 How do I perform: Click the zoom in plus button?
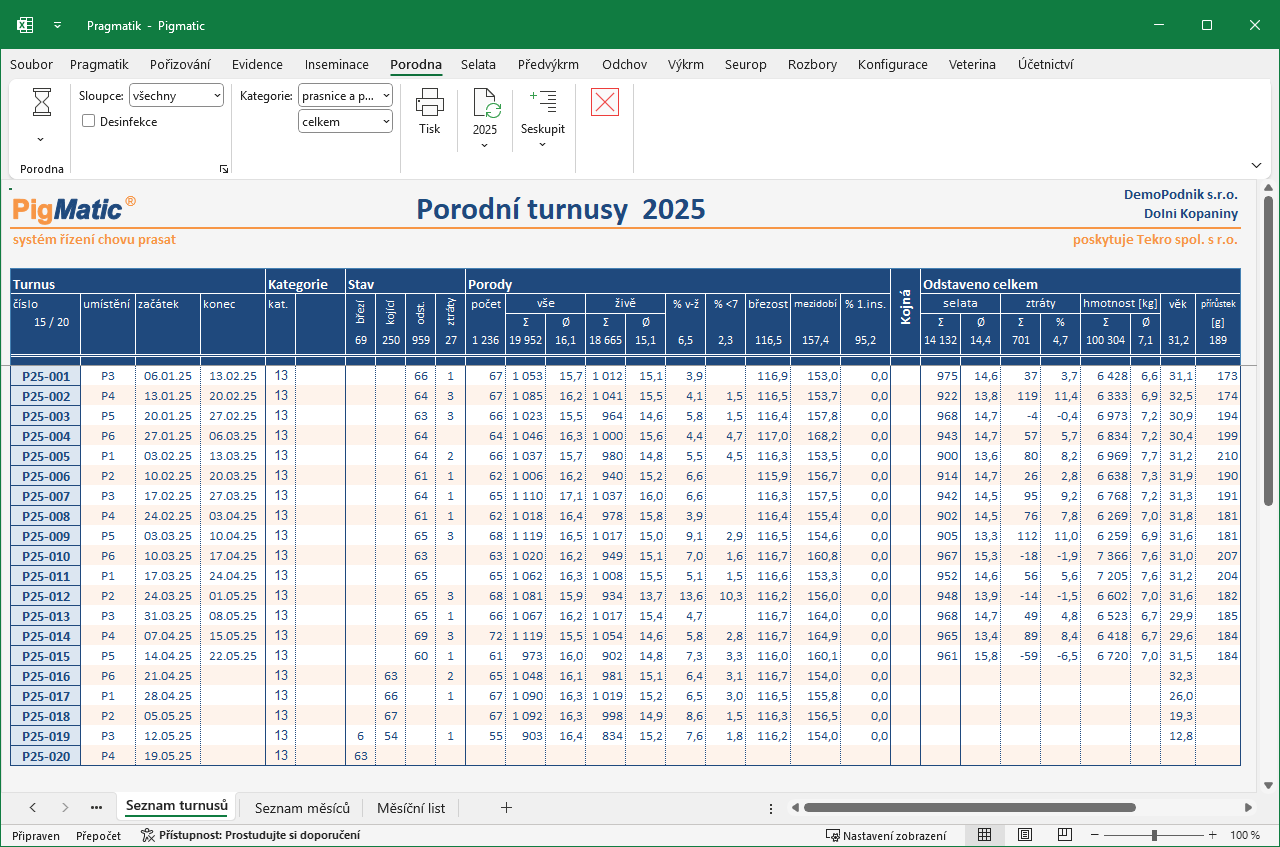tap(1213, 835)
